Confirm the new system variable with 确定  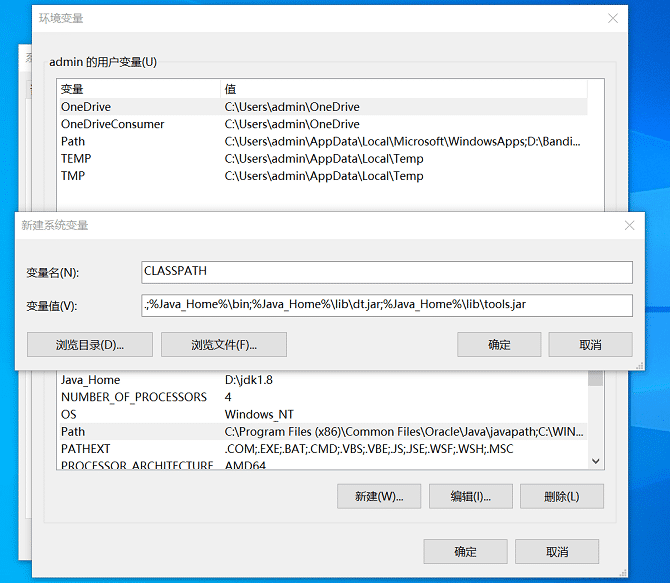[499, 344]
